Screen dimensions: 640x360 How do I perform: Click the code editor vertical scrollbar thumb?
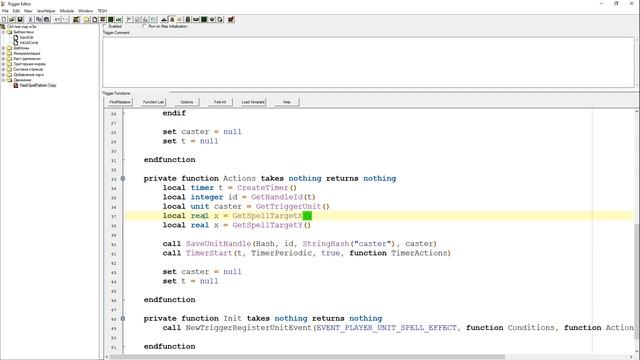[637, 281]
